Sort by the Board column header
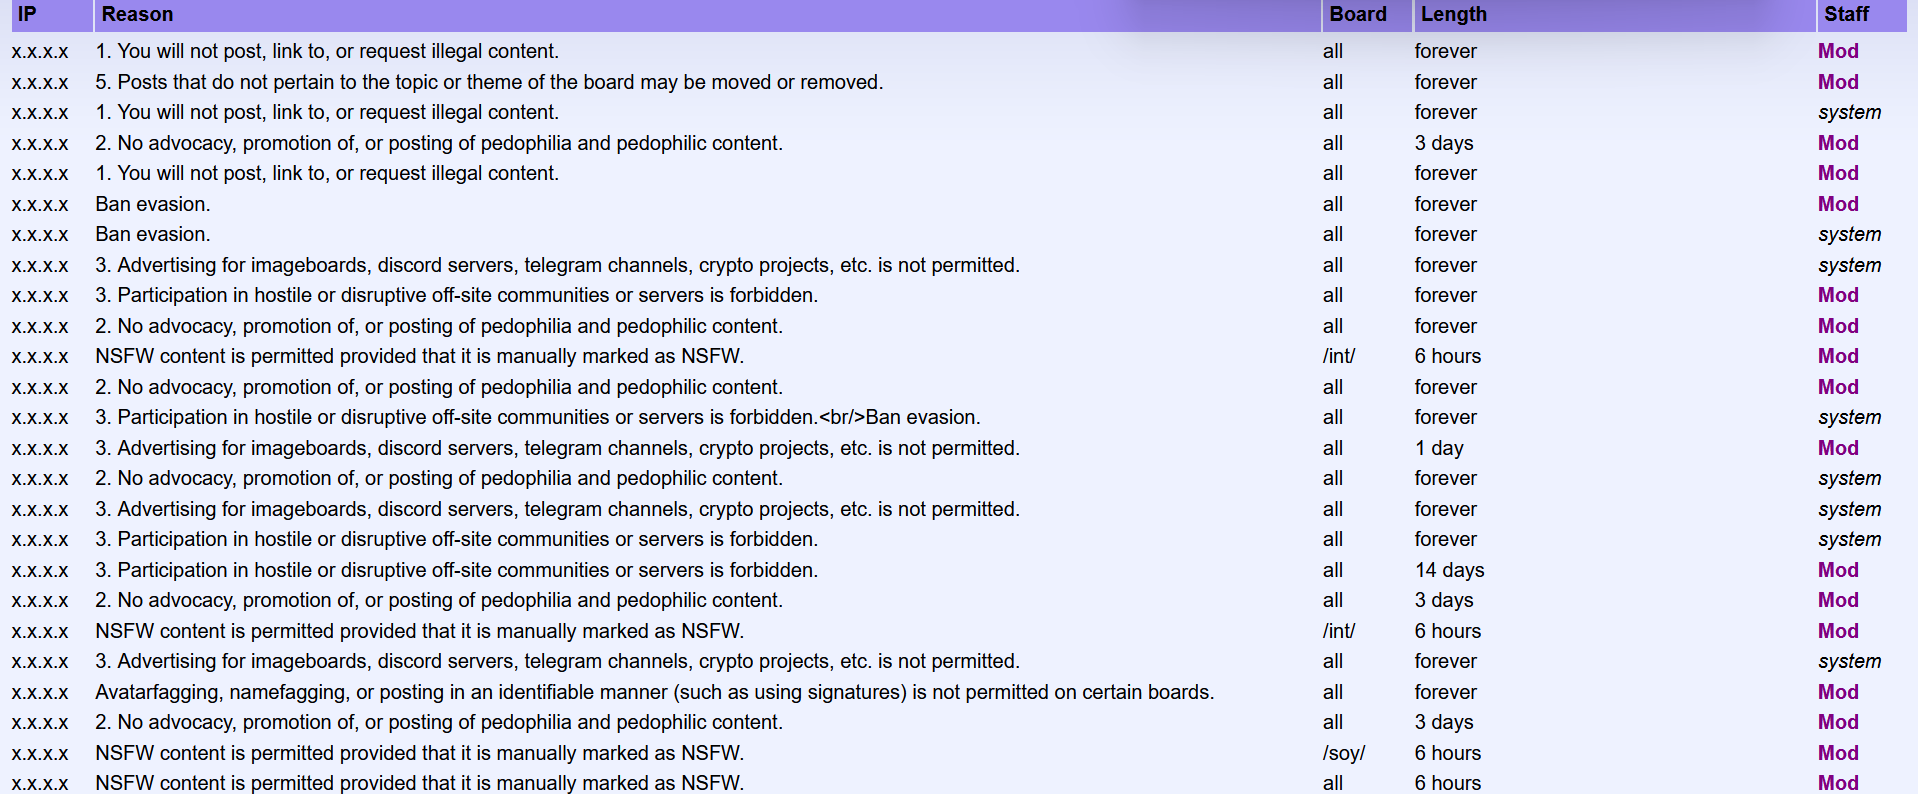The height and width of the screenshot is (794, 1918). (x=1357, y=15)
